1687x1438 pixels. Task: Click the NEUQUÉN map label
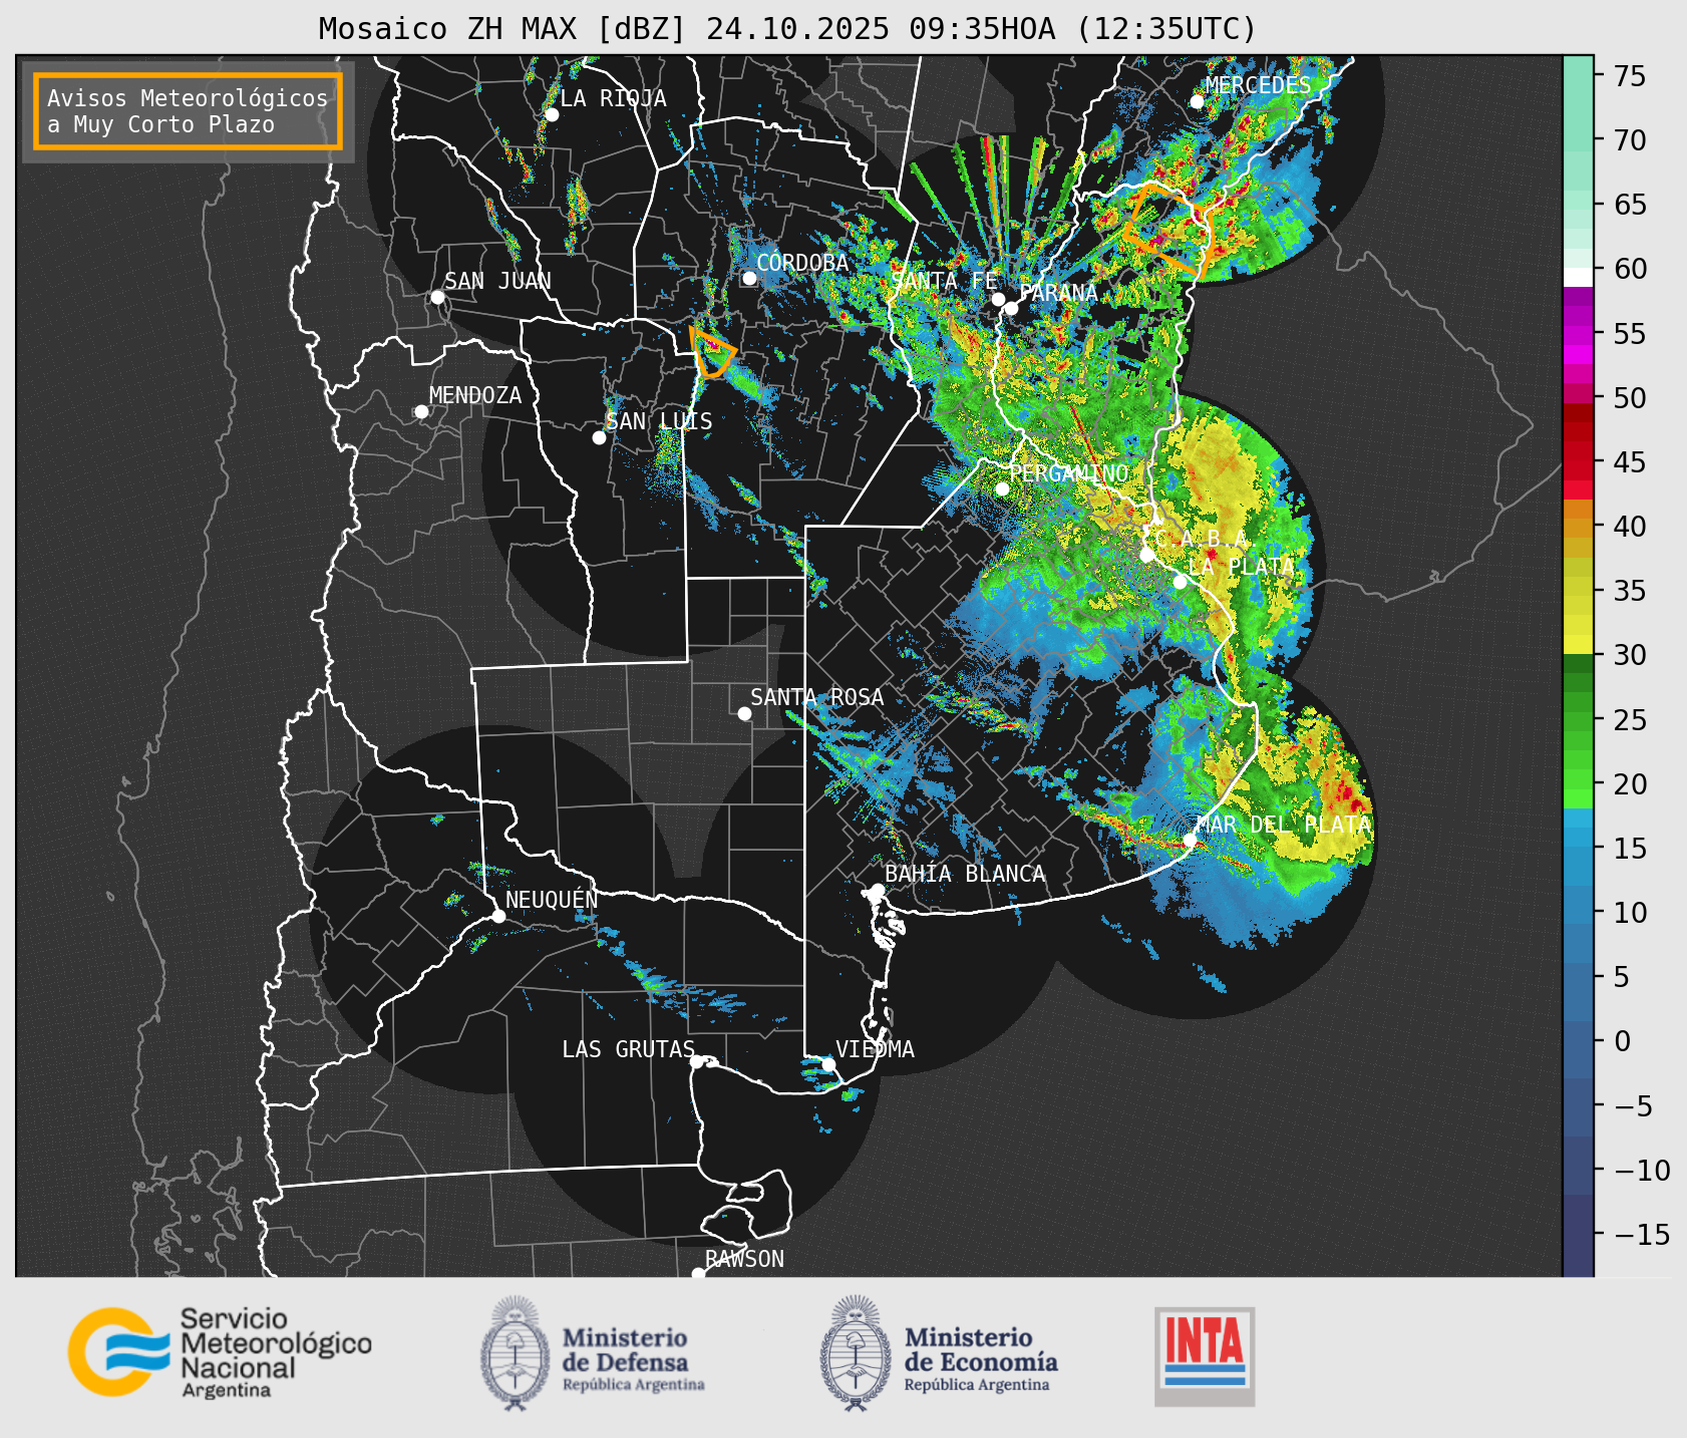click(552, 898)
